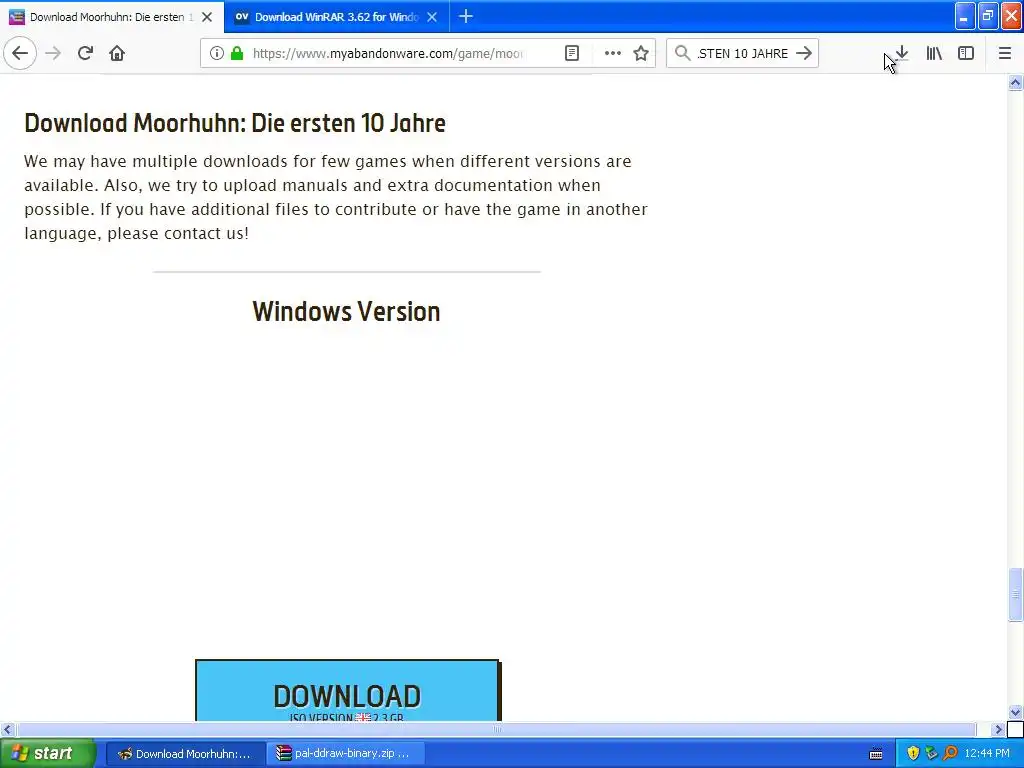The width and height of the screenshot is (1024, 768).
Task: Click the orange magnifier tray icon
Action: 950,754
